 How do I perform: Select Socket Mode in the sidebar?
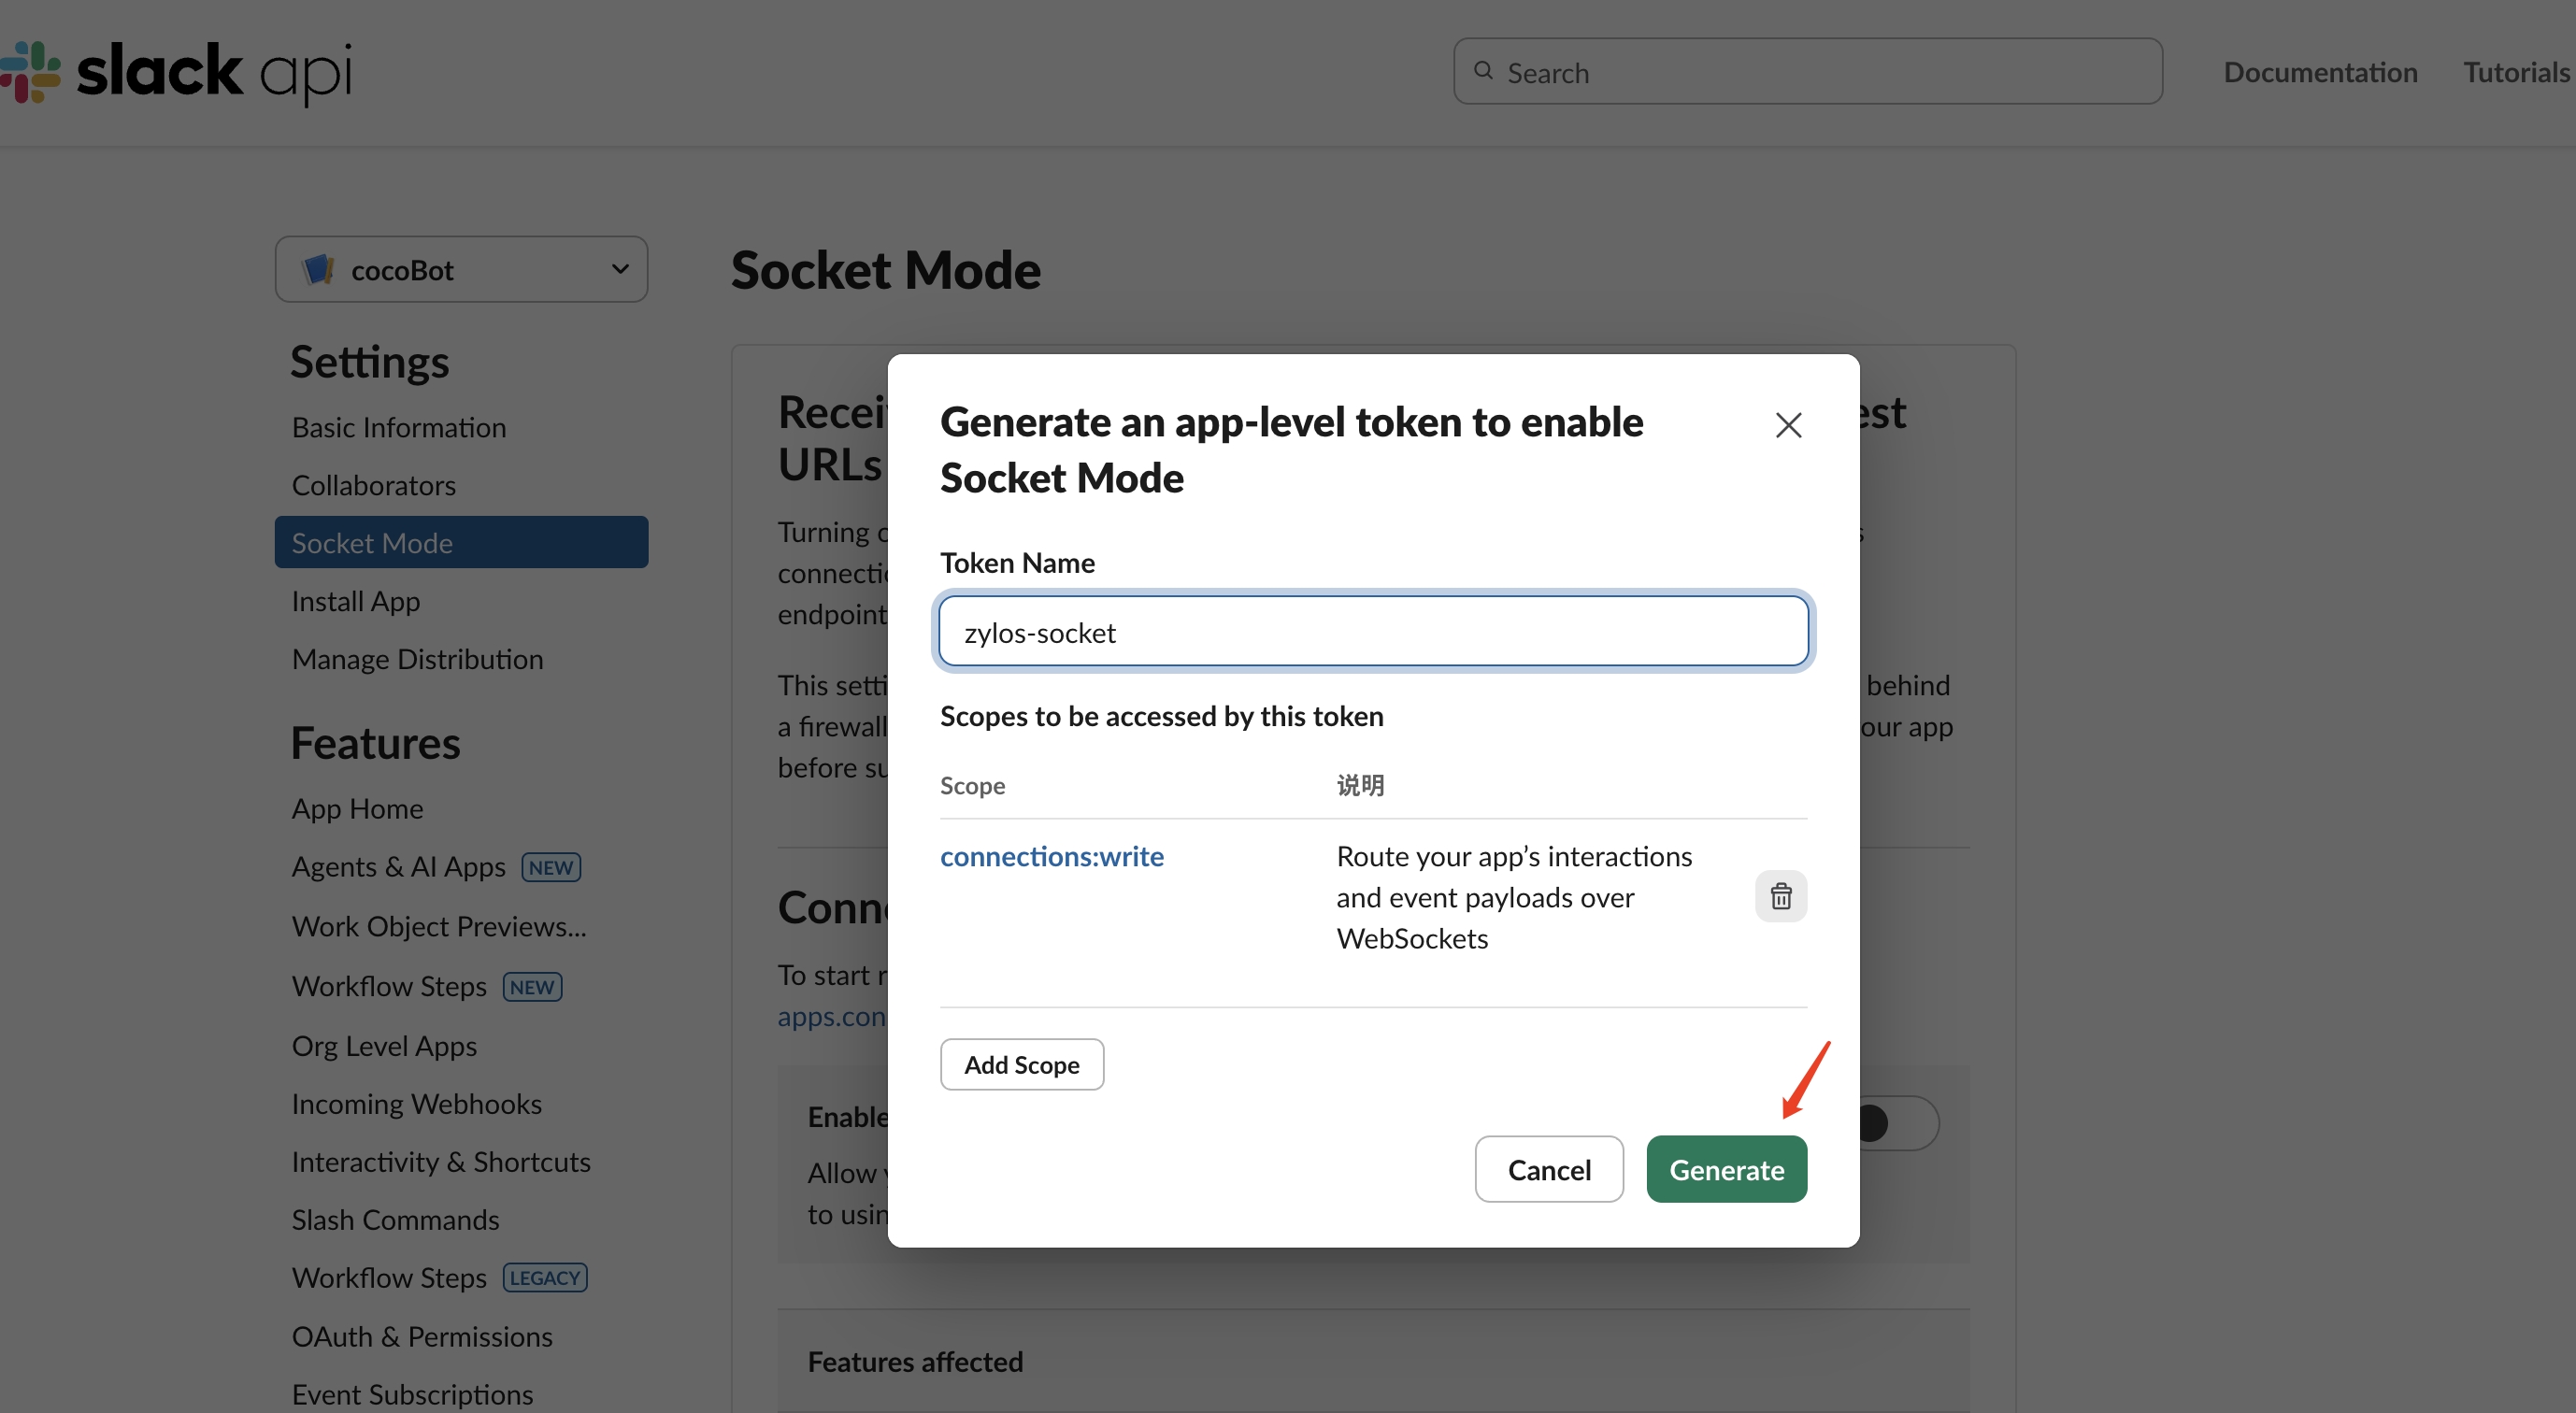click(372, 542)
